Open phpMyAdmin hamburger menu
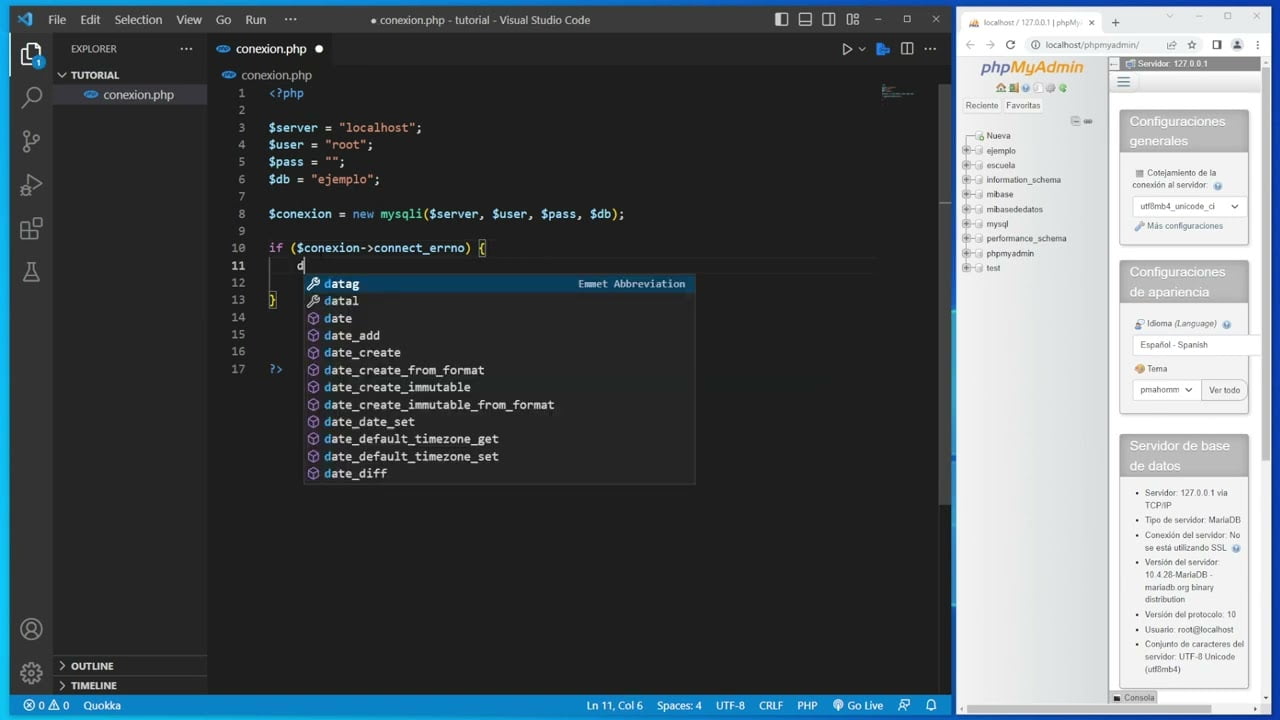Viewport: 1280px width, 720px height. tap(1123, 82)
